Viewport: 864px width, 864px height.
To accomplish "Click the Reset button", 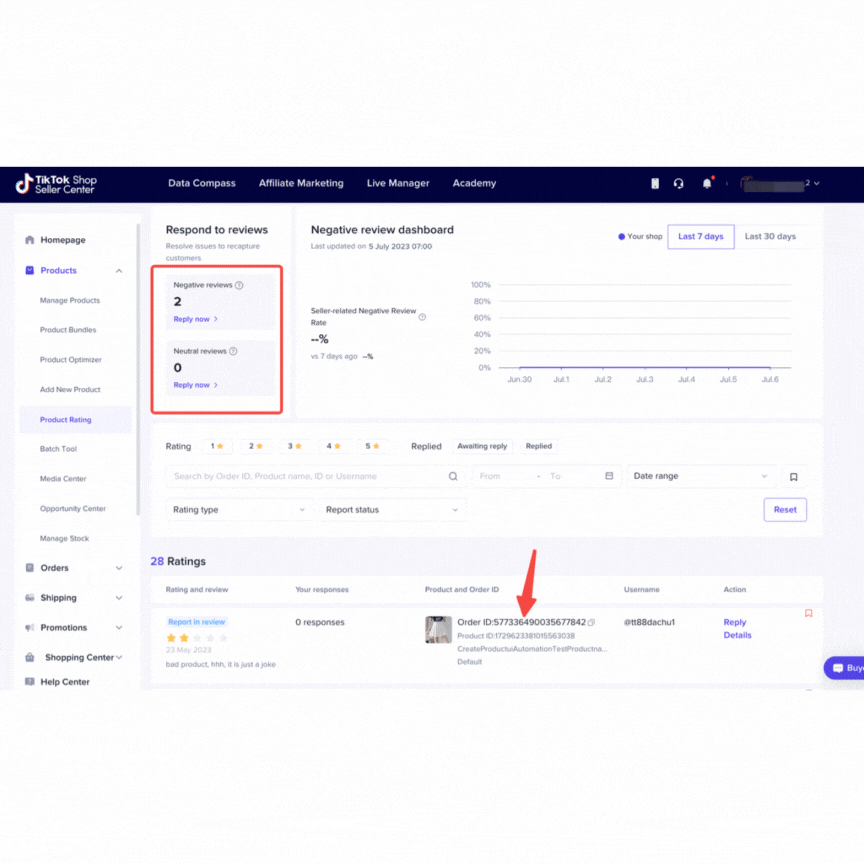I will pos(785,510).
